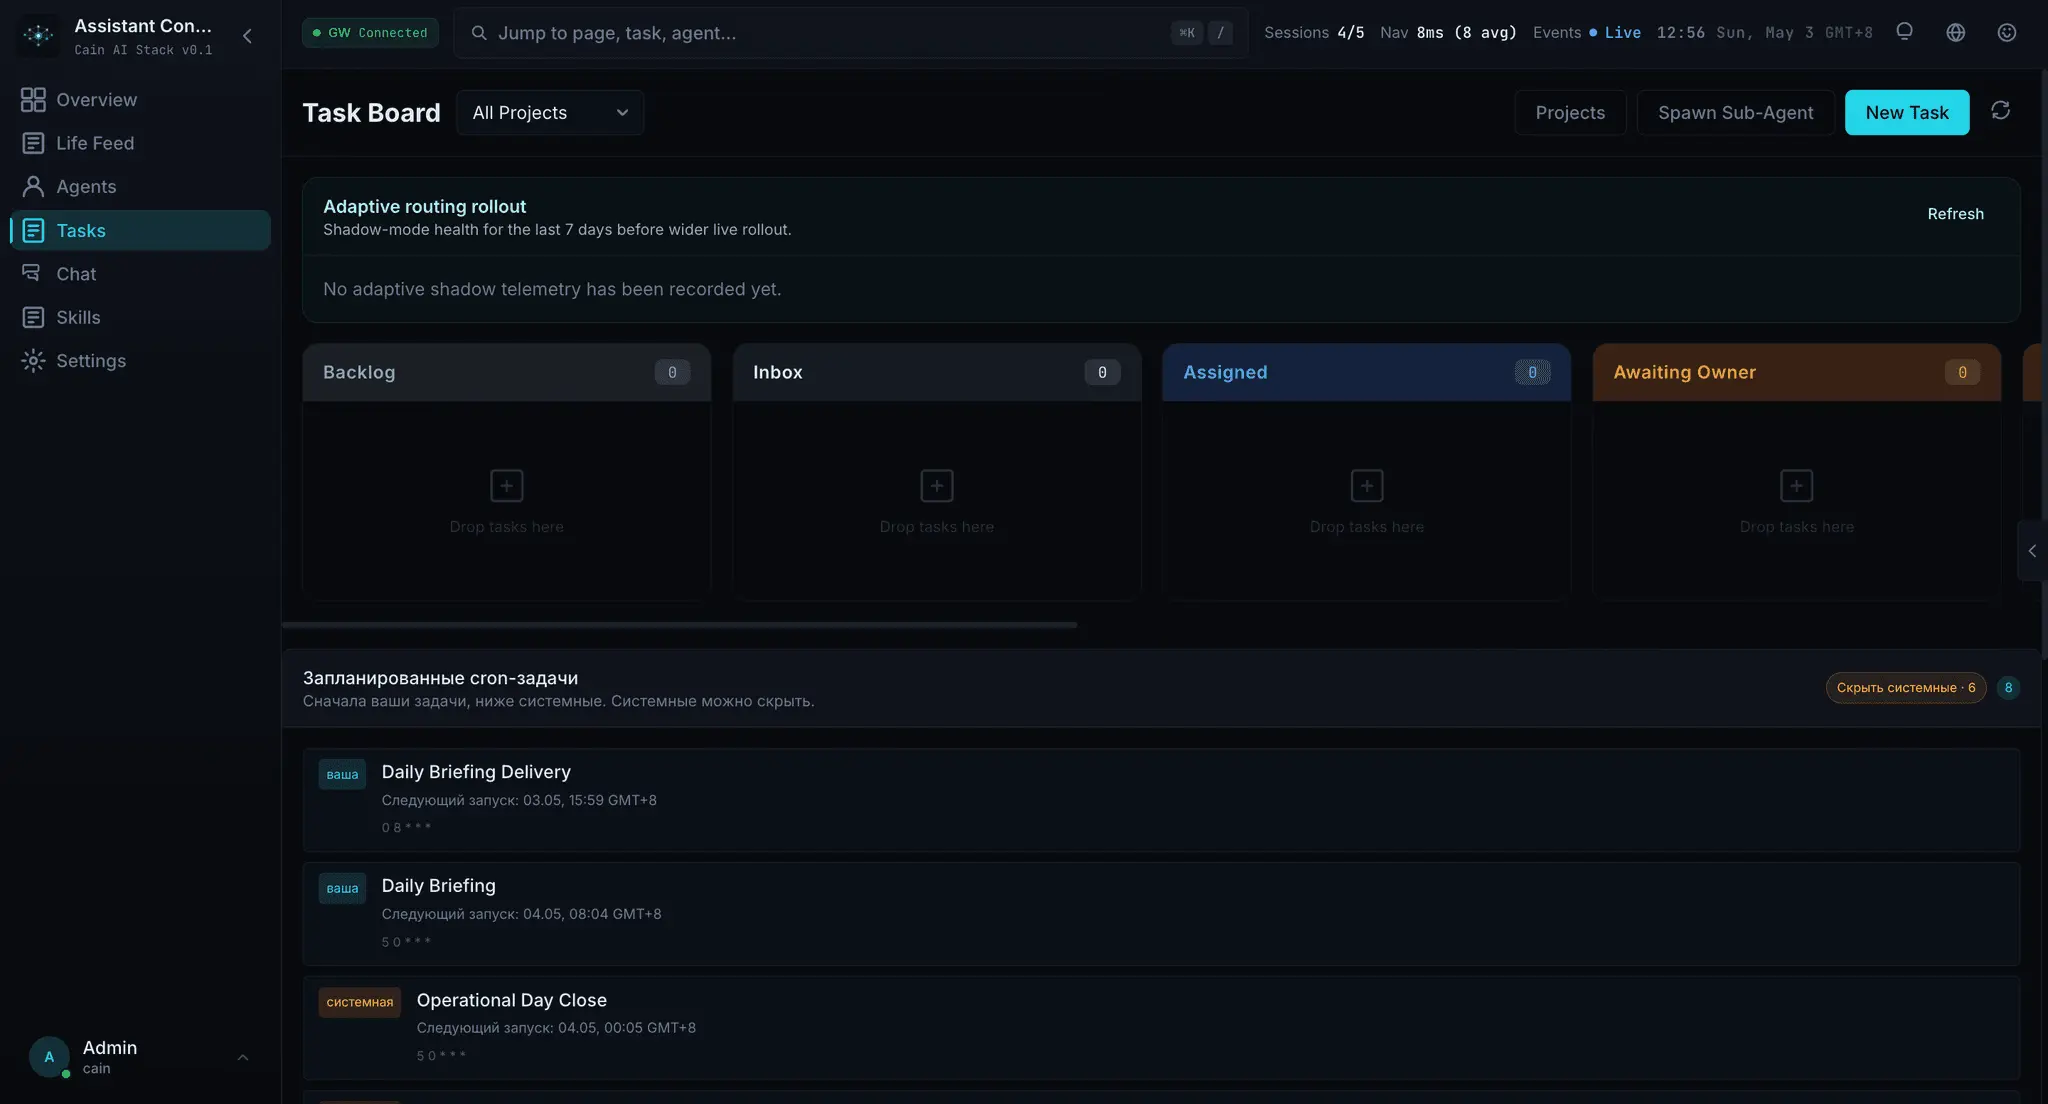The width and height of the screenshot is (2048, 1104).
Task: Go to Life Feed
Action: [x=140, y=143]
